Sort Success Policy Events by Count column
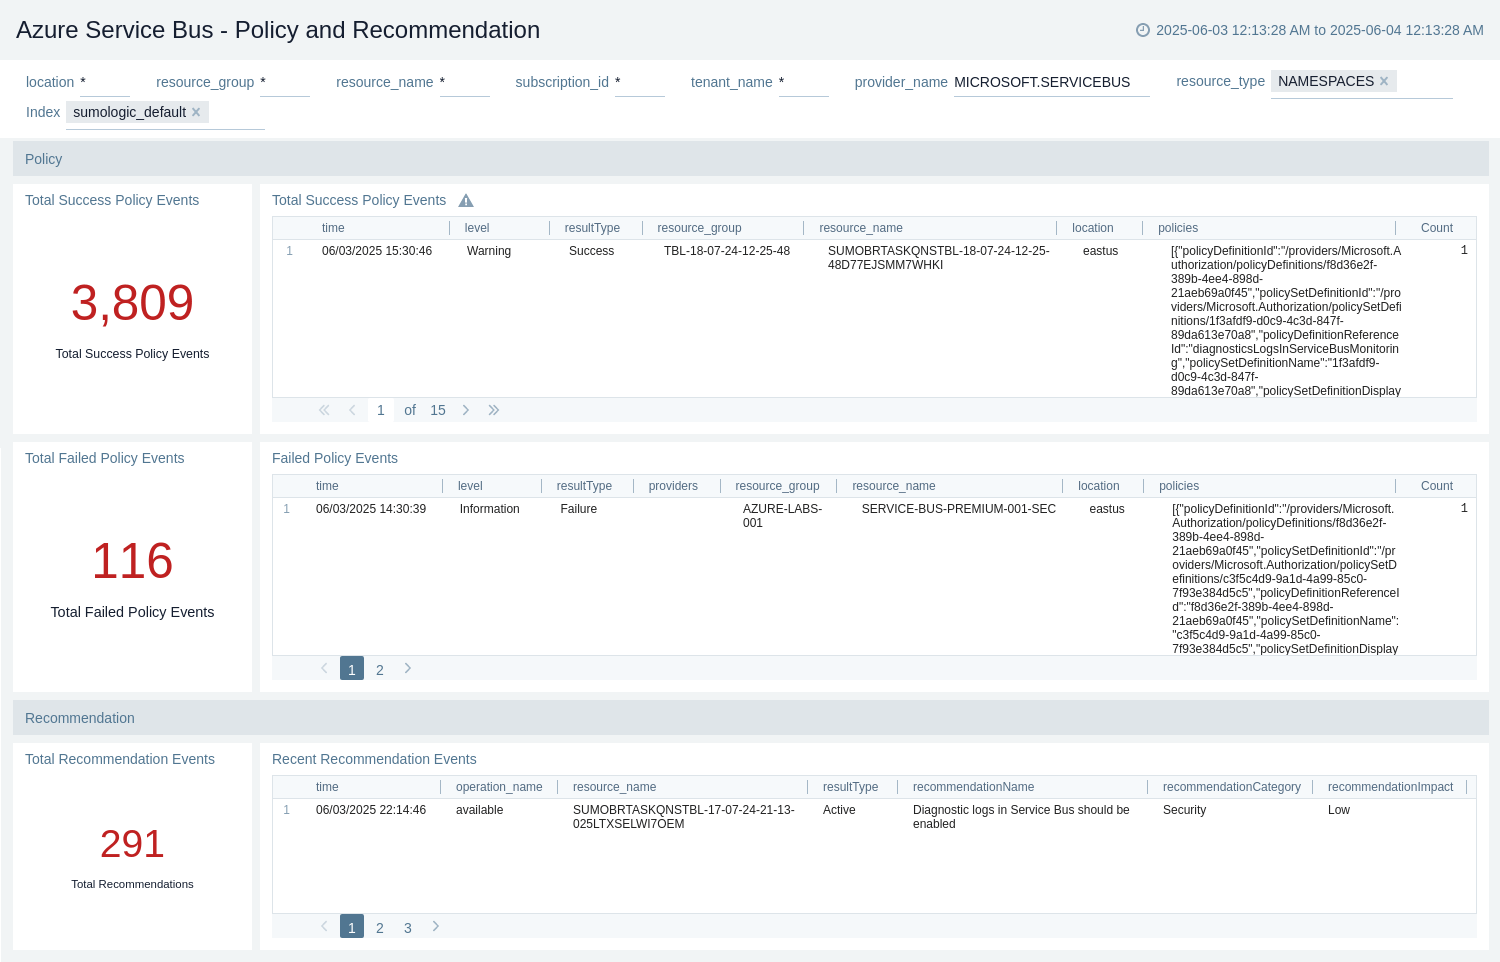 click(1437, 228)
